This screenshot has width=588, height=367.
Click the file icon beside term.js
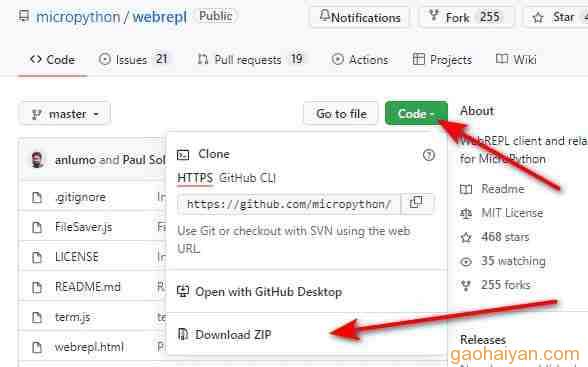tap(37, 318)
